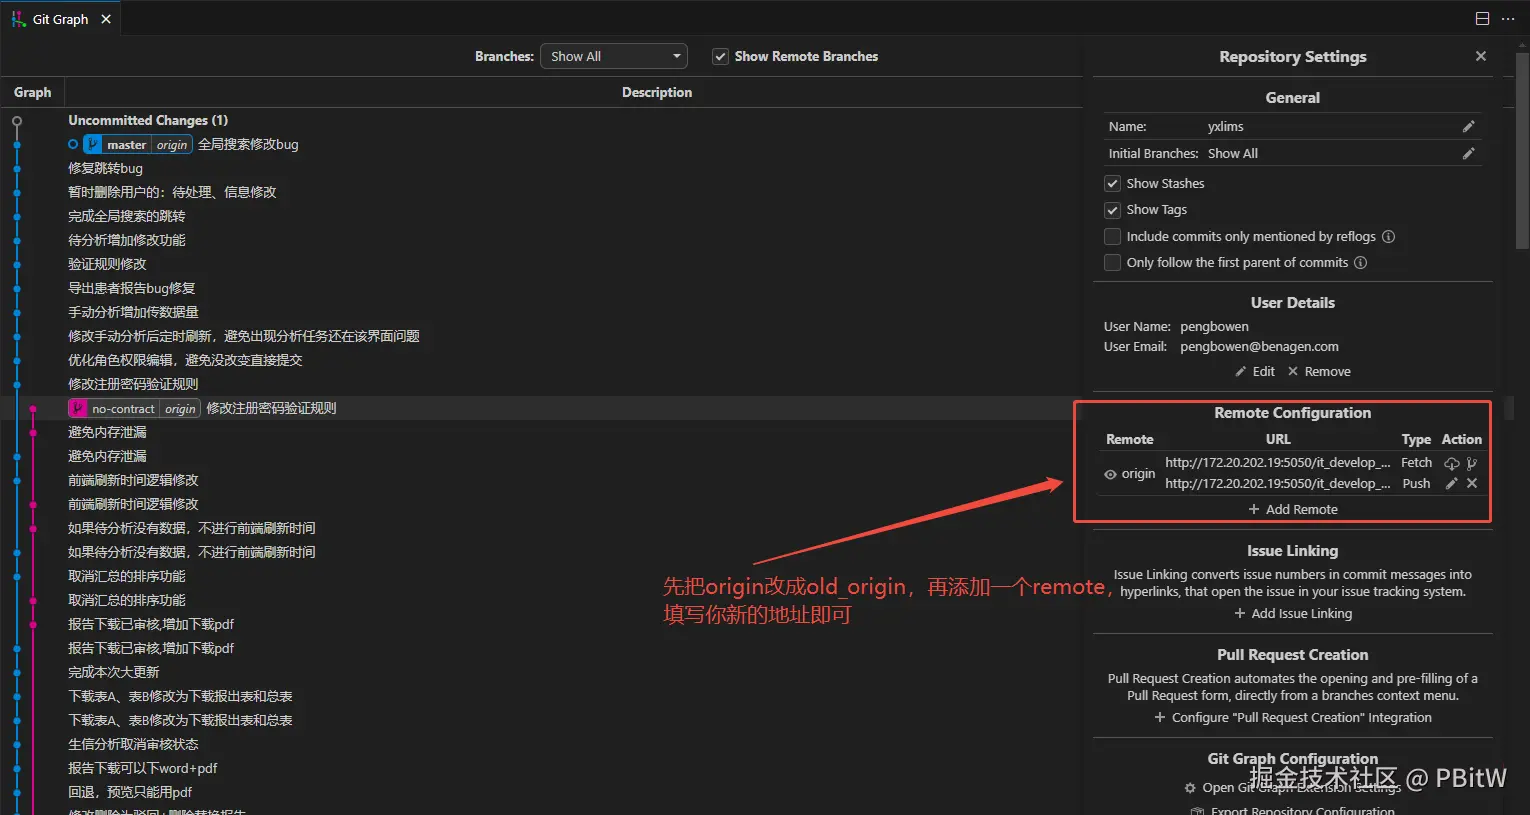Select commit 全局搜索修改bug
The image size is (1530, 815).
pos(248,144)
